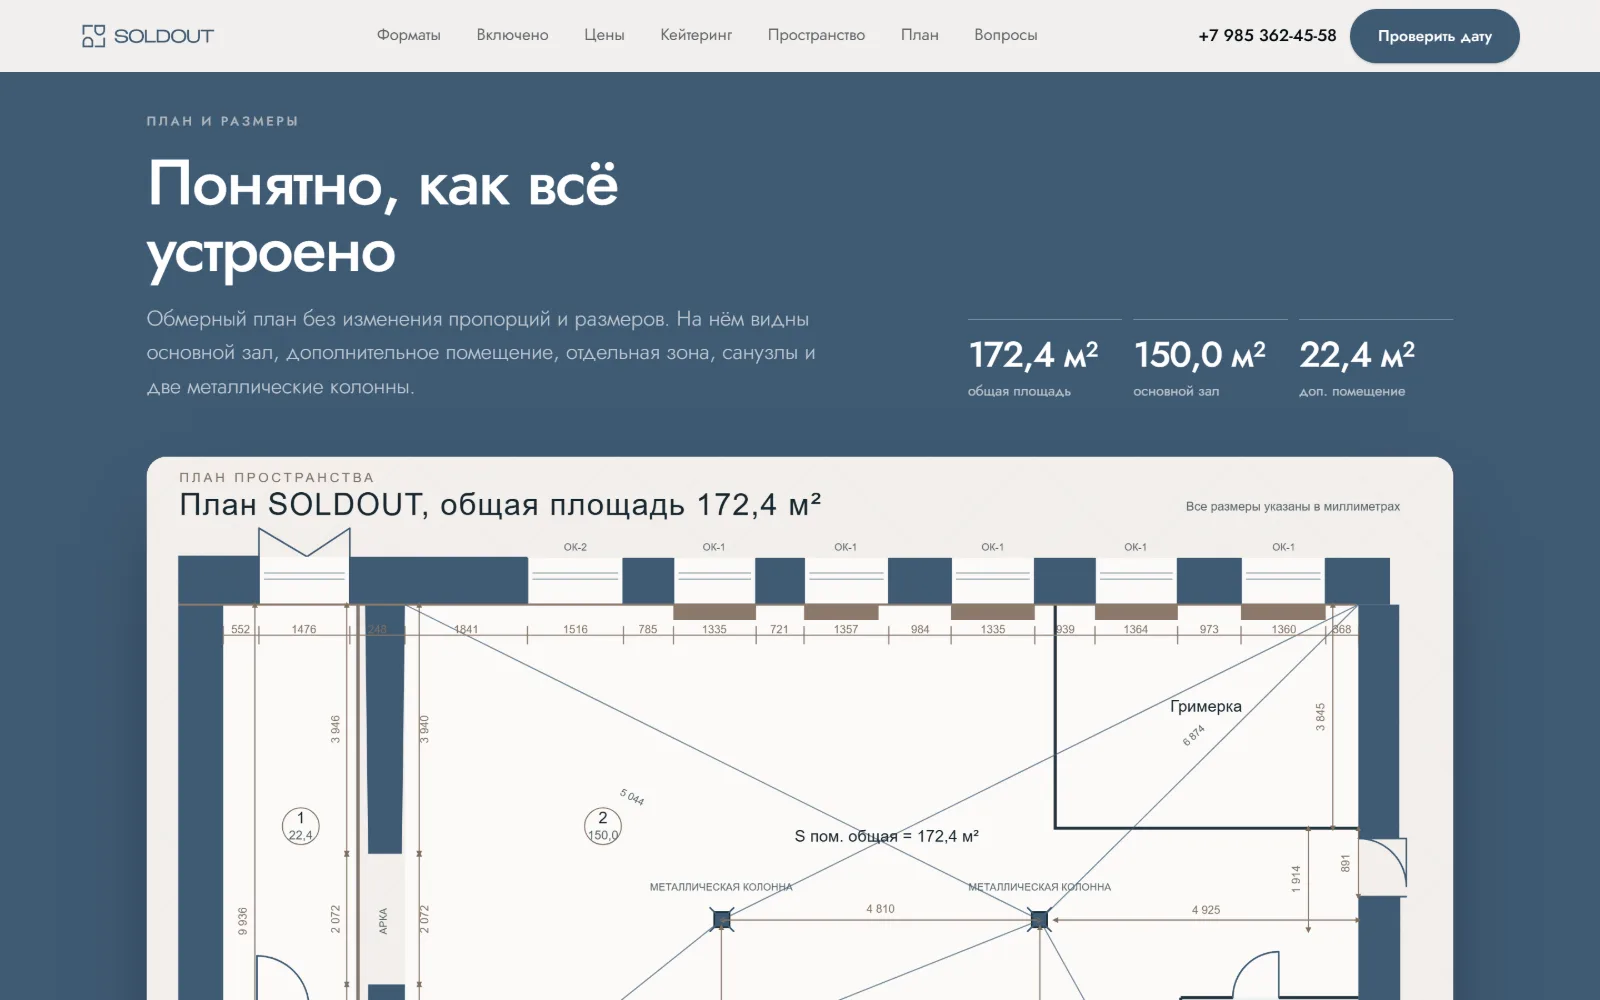Click the ПЛАН И РАЗМЕРЫ label
1600x1000 pixels.
point(222,121)
